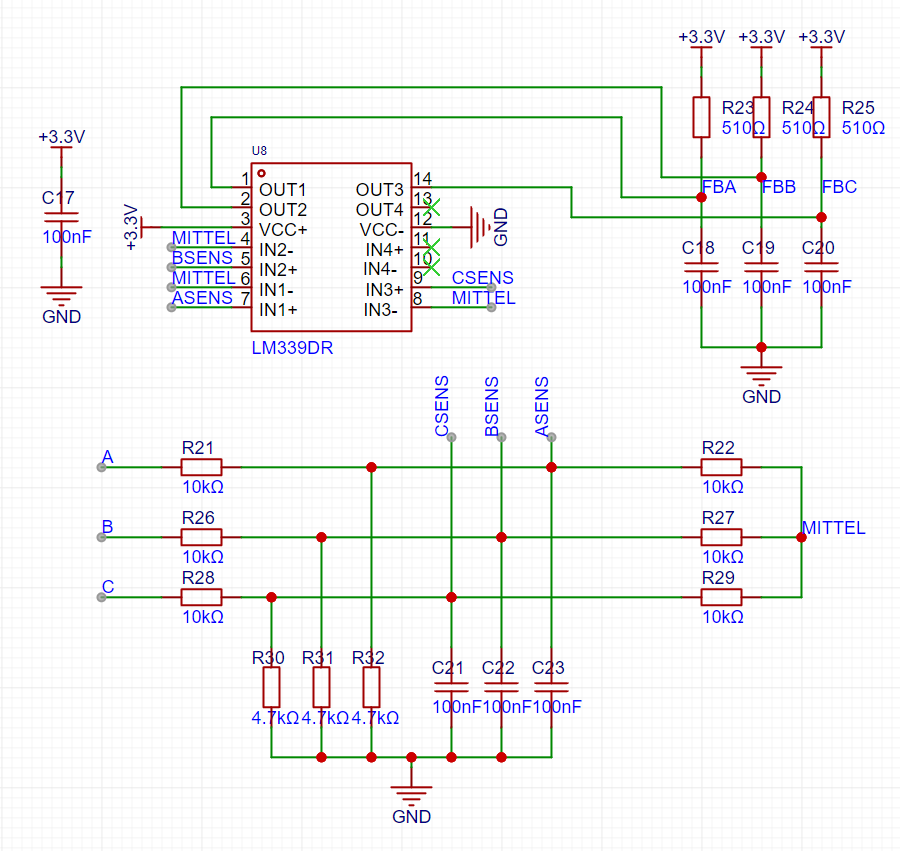
Task: Select capacitor C22 symbol
Action: pos(501,687)
